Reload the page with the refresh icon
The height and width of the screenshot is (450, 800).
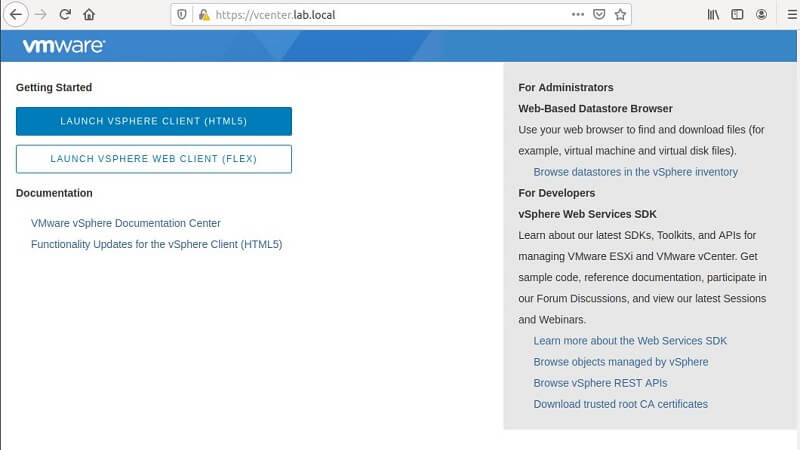point(65,15)
